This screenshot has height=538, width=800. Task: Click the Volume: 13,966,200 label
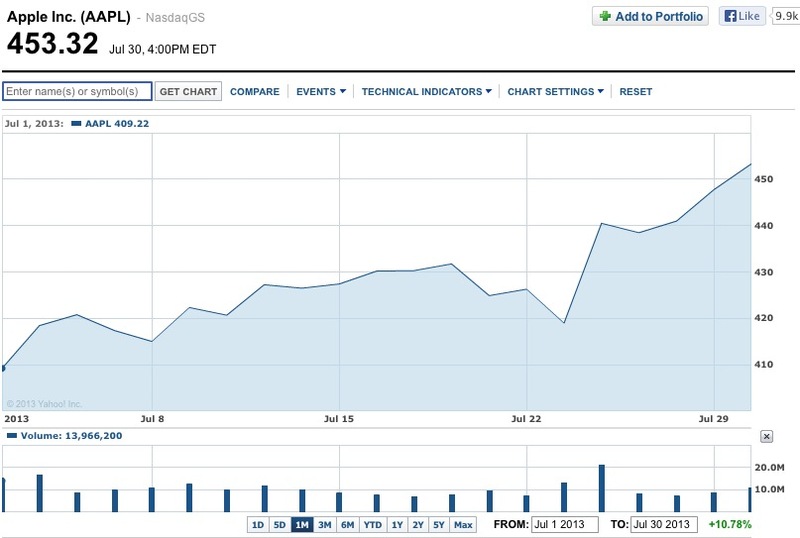tap(71, 436)
